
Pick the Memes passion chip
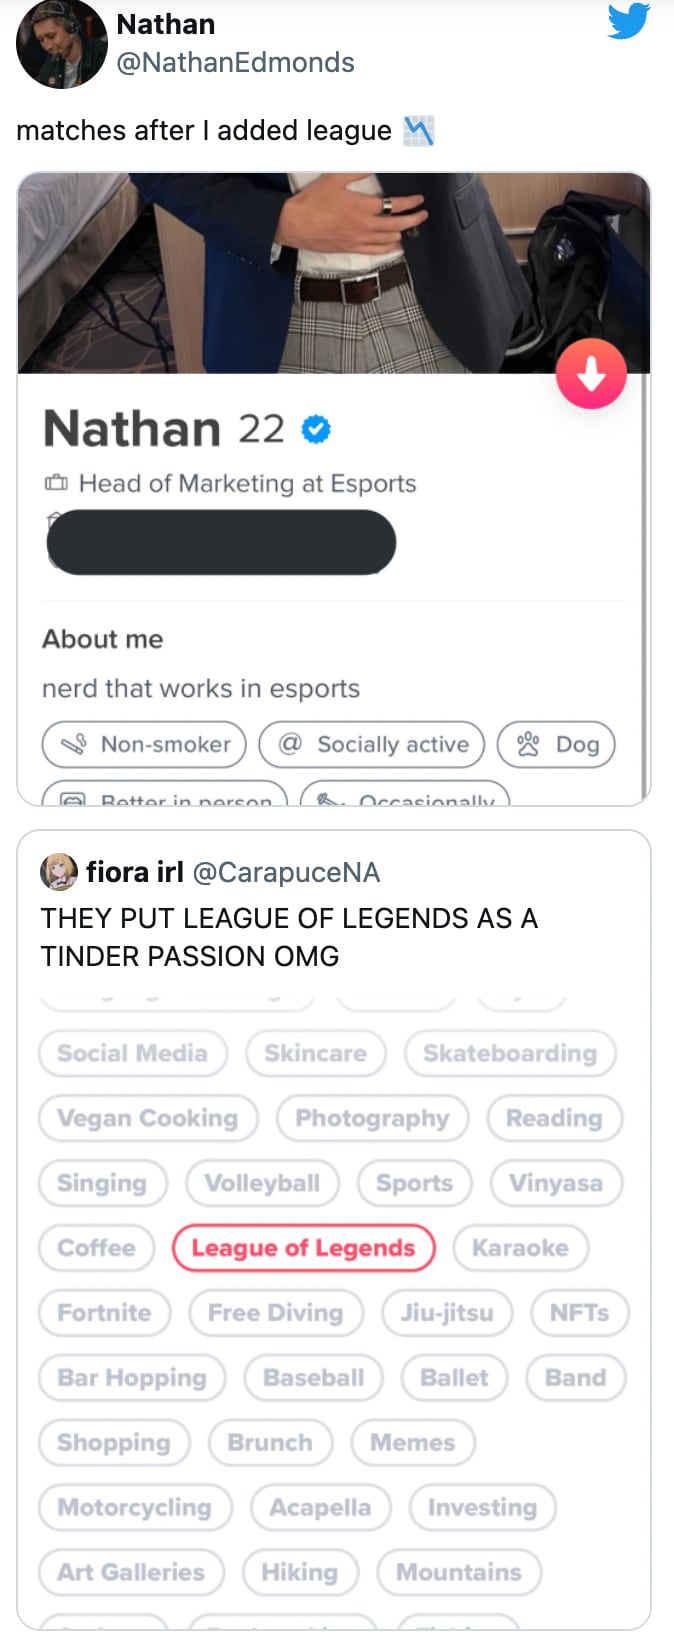pyautogui.click(x=412, y=1443)
